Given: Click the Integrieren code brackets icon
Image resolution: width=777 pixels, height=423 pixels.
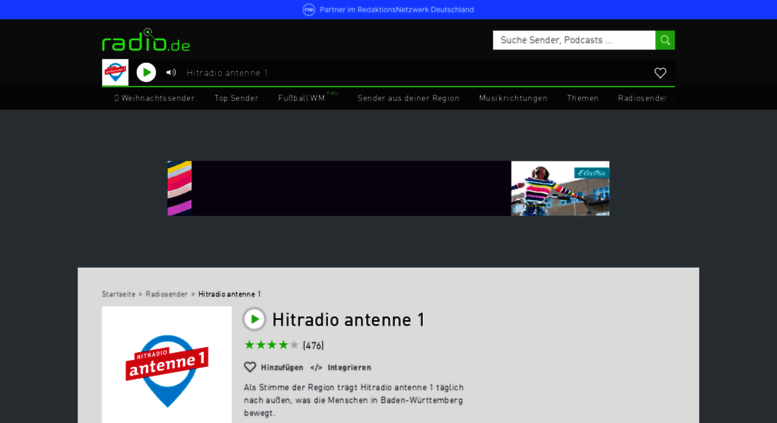Looking at the screenshot, I should pos(316,368).
